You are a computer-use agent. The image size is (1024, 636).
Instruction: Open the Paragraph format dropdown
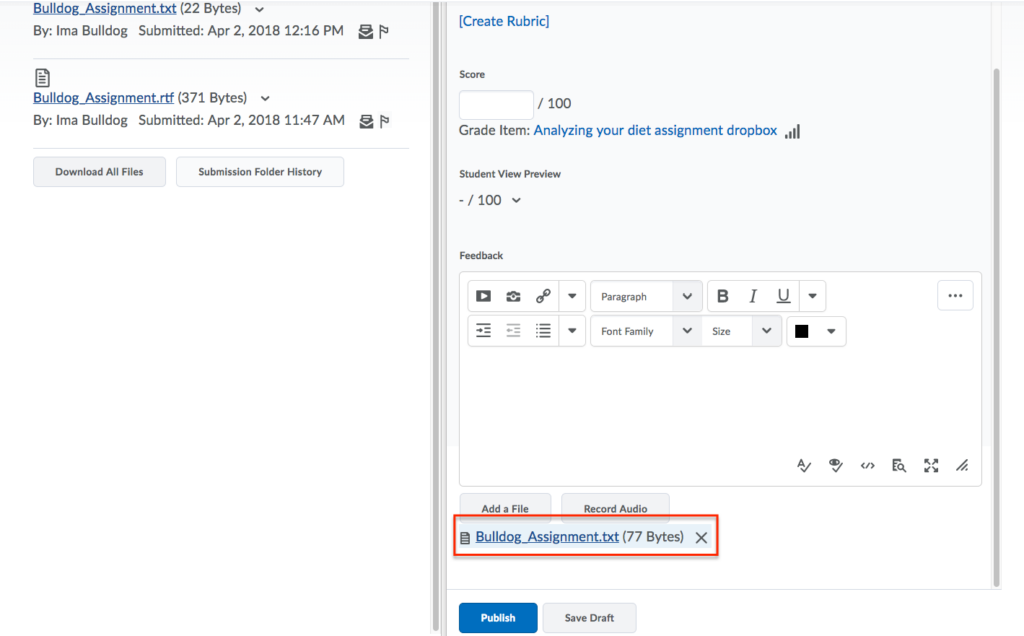(645, 296)
